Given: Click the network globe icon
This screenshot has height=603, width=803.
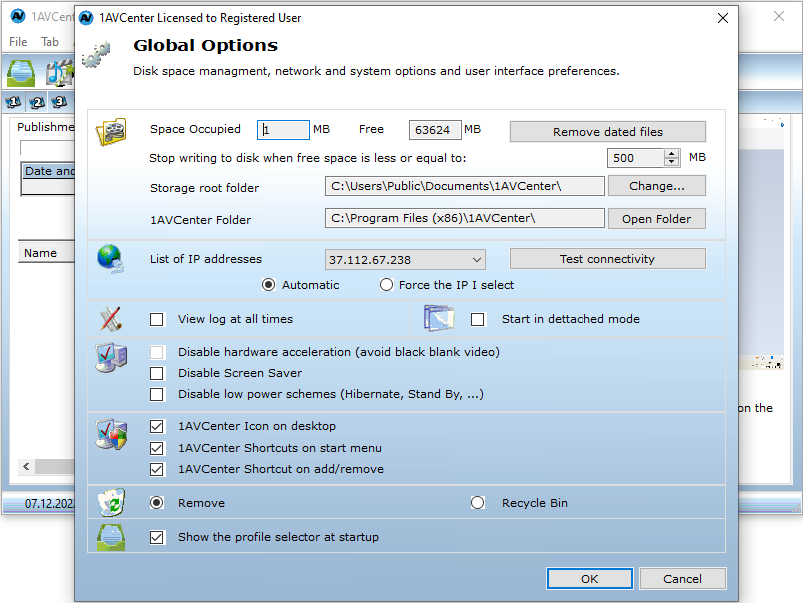Looking at the screenshot, I should coord(110,259).
